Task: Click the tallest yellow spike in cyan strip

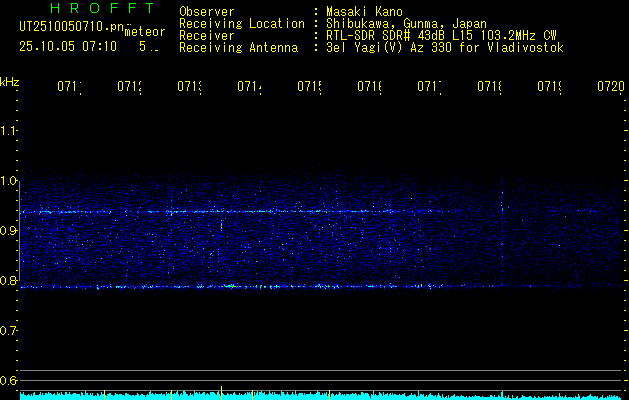Action: click(221, 393)
